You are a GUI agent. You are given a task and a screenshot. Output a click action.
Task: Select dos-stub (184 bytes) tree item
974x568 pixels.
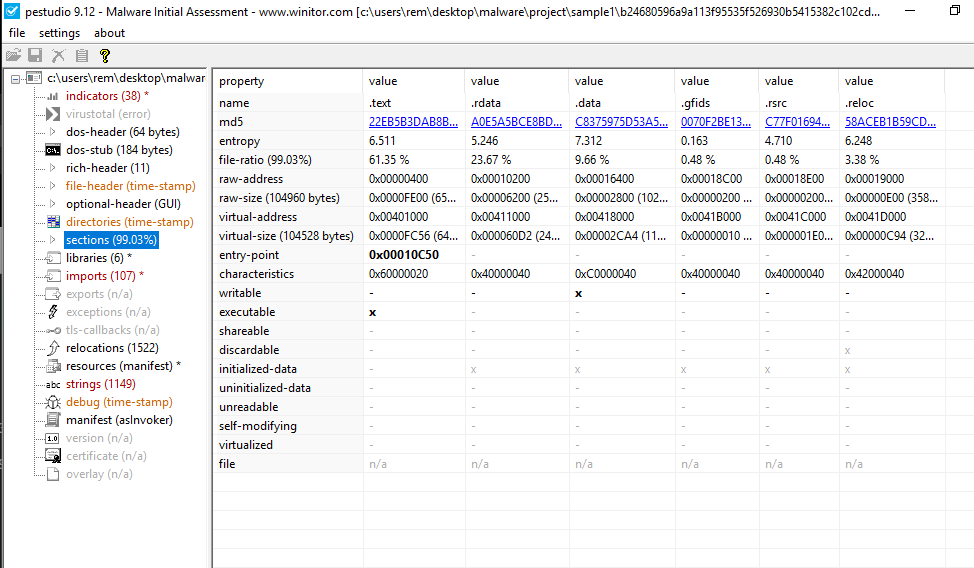coord(119,150)
